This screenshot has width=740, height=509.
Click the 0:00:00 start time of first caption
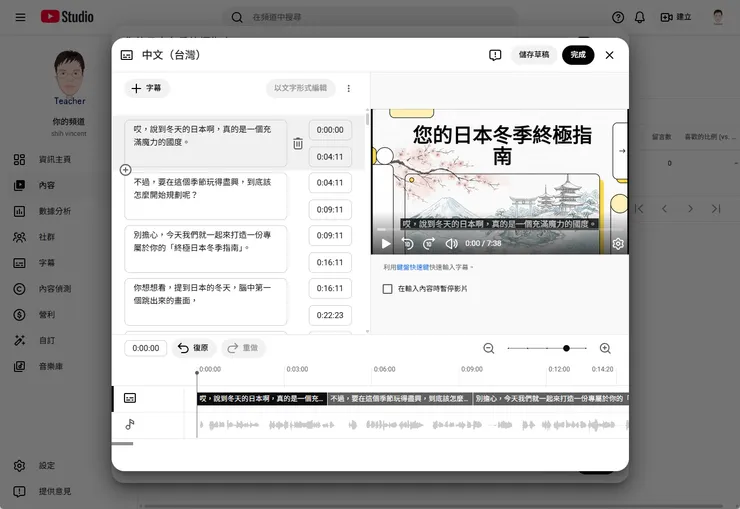coord(330,130)
